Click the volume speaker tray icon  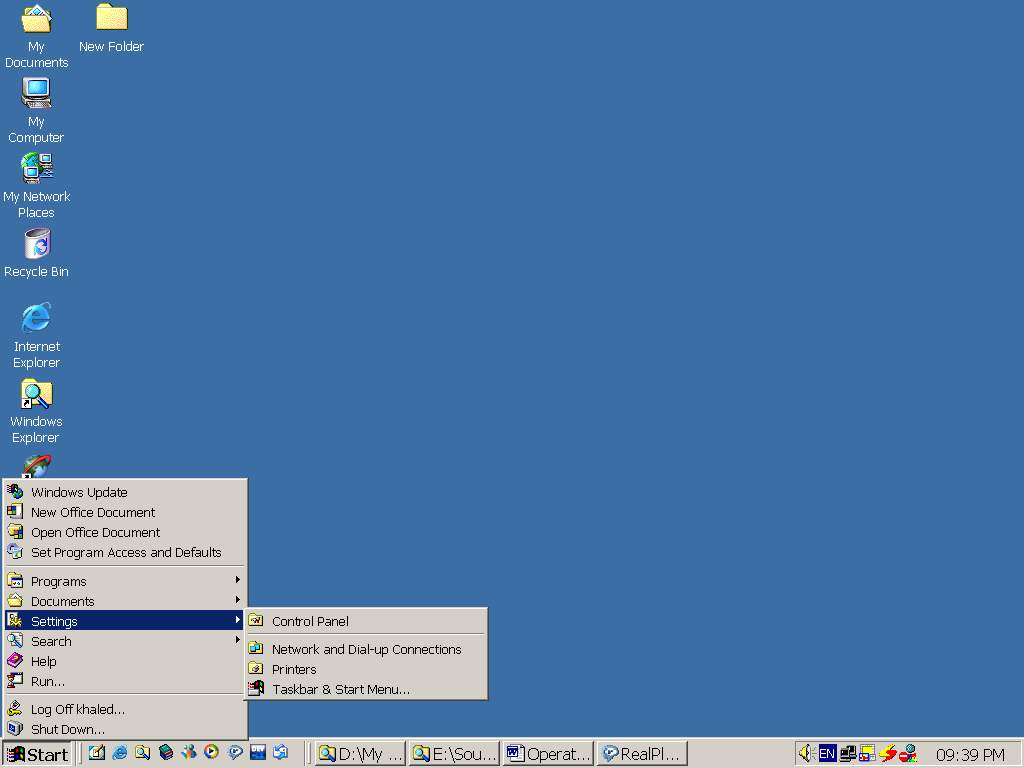(x=806, y=754)
